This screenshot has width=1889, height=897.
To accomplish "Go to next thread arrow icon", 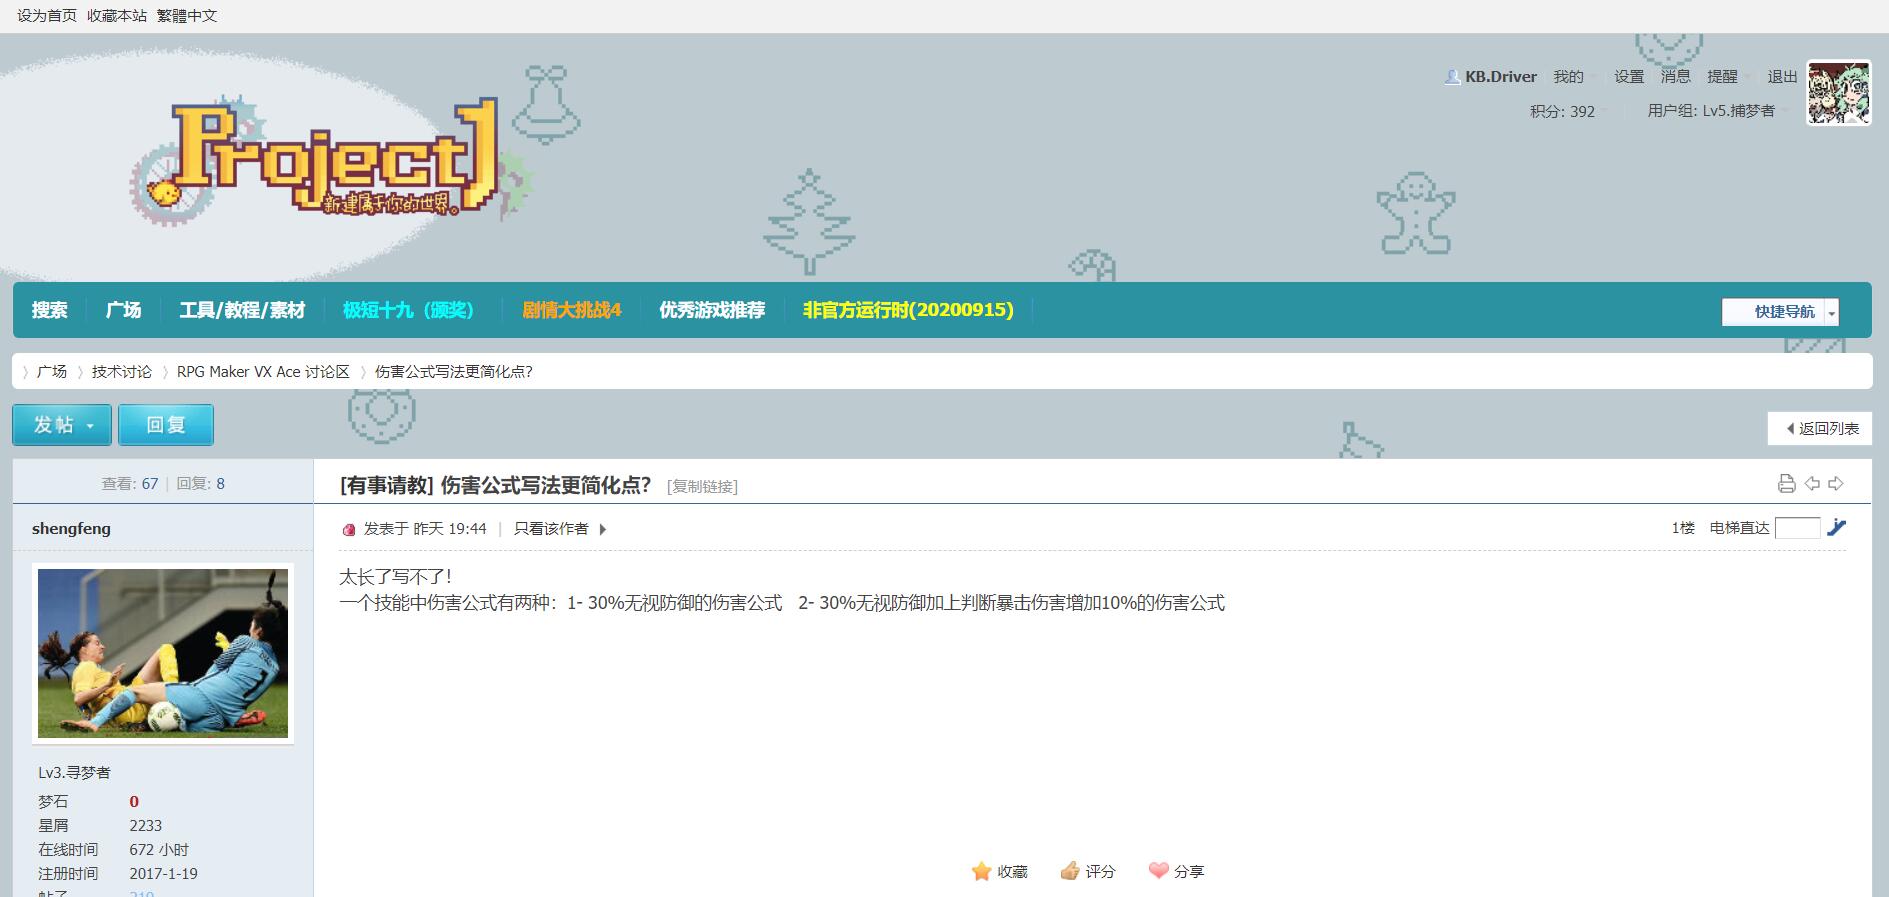I will pos(1836,484).
